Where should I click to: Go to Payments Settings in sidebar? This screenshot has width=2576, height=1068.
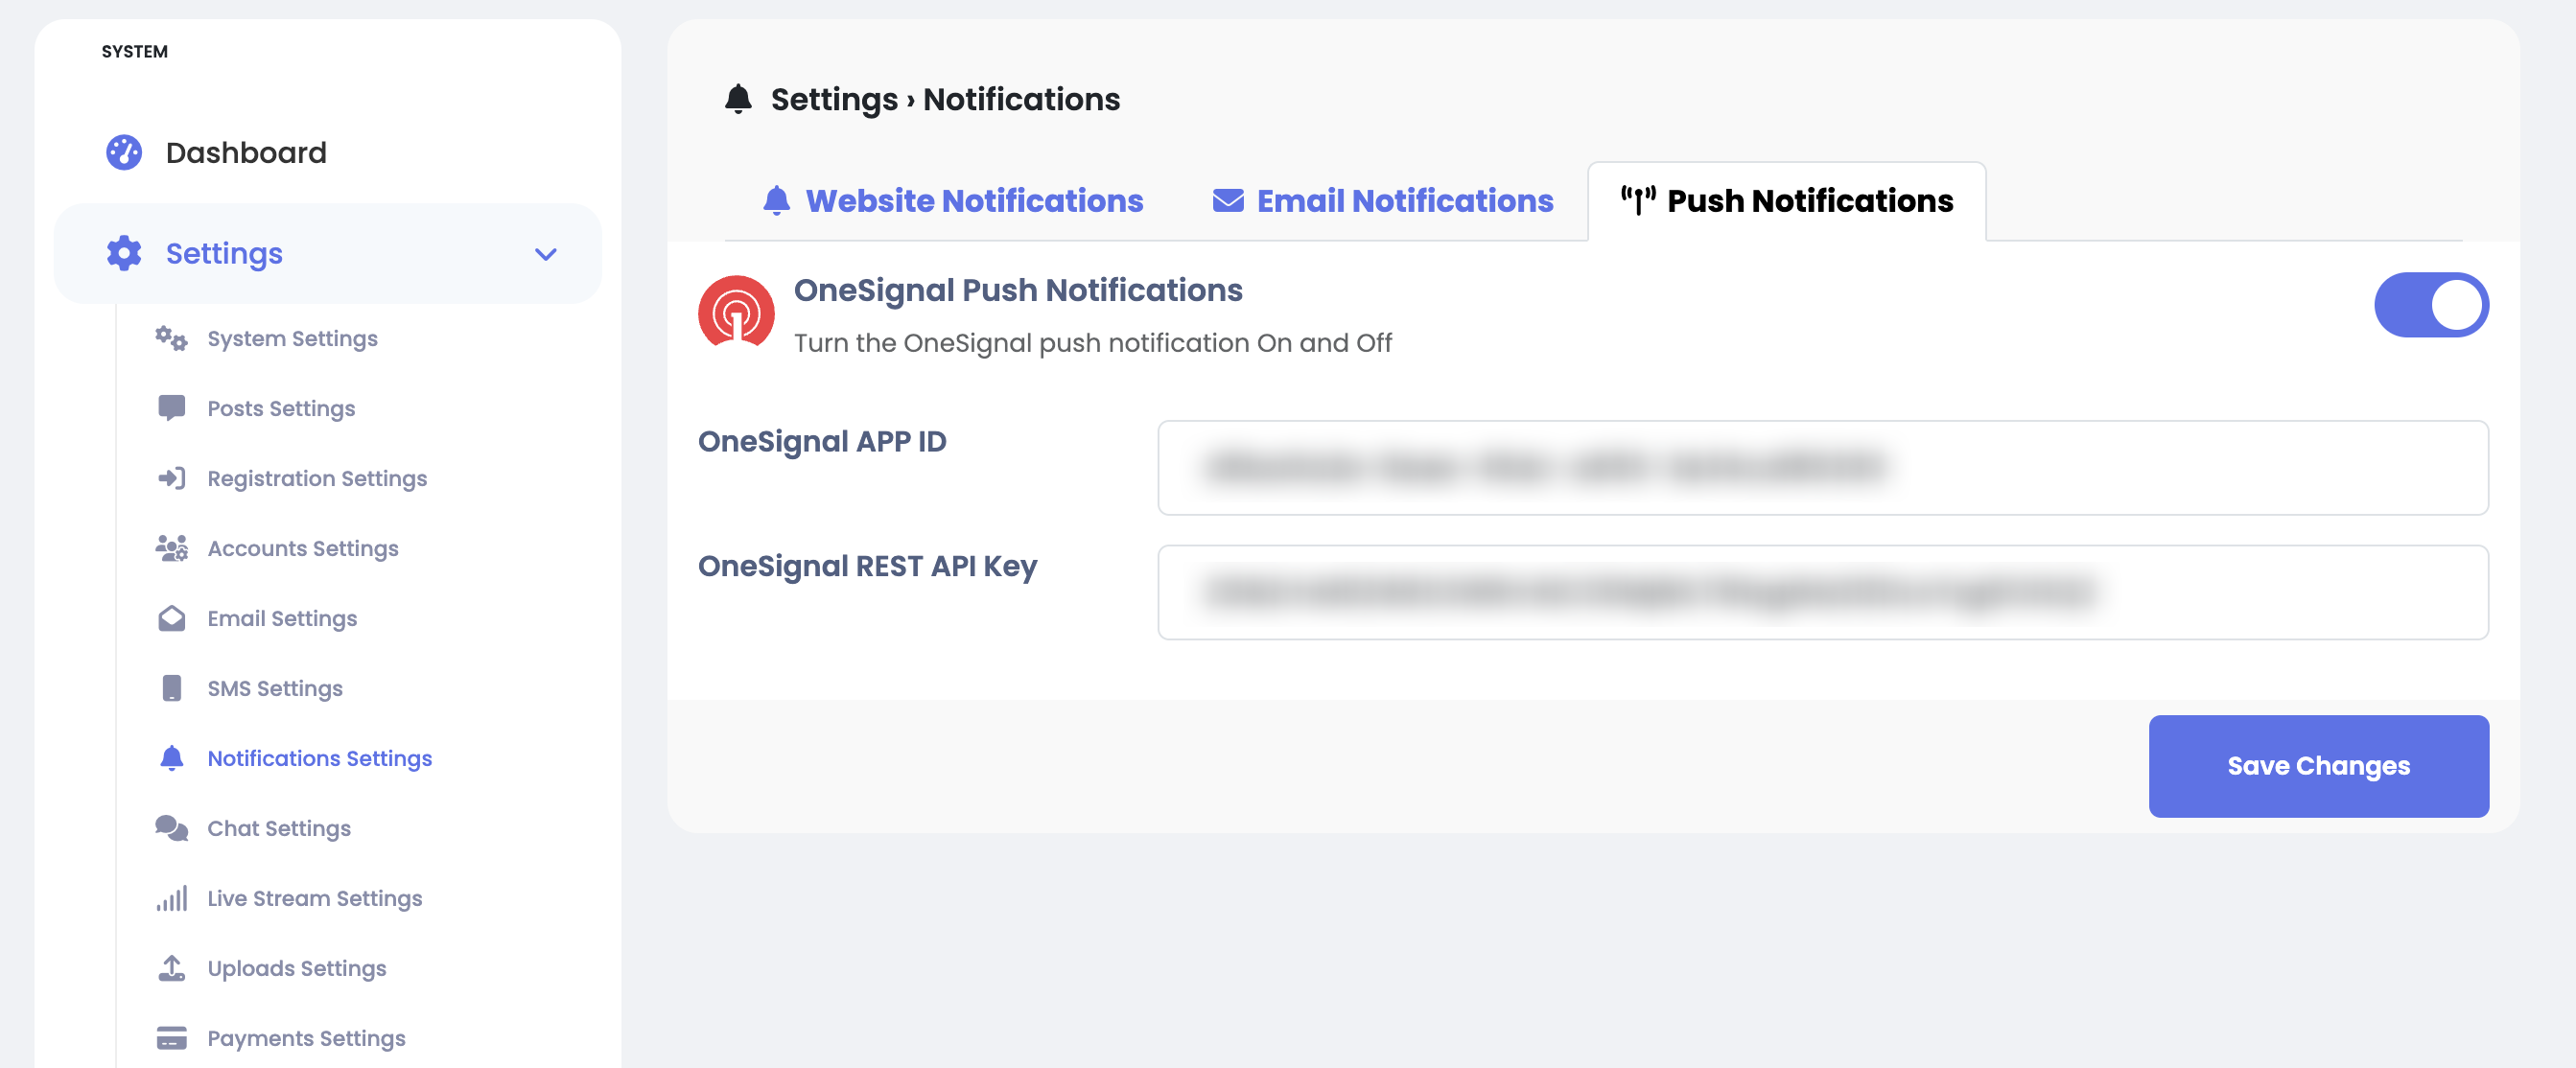[x=306, y=1038]
